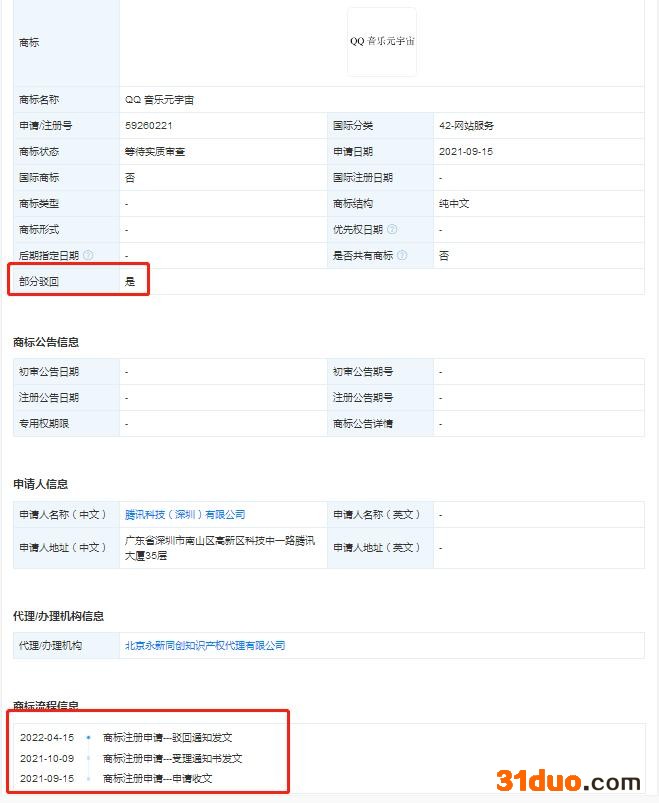Open the QQ 音乐元宇宙 trademark image thumbnail

pos(382,42)
